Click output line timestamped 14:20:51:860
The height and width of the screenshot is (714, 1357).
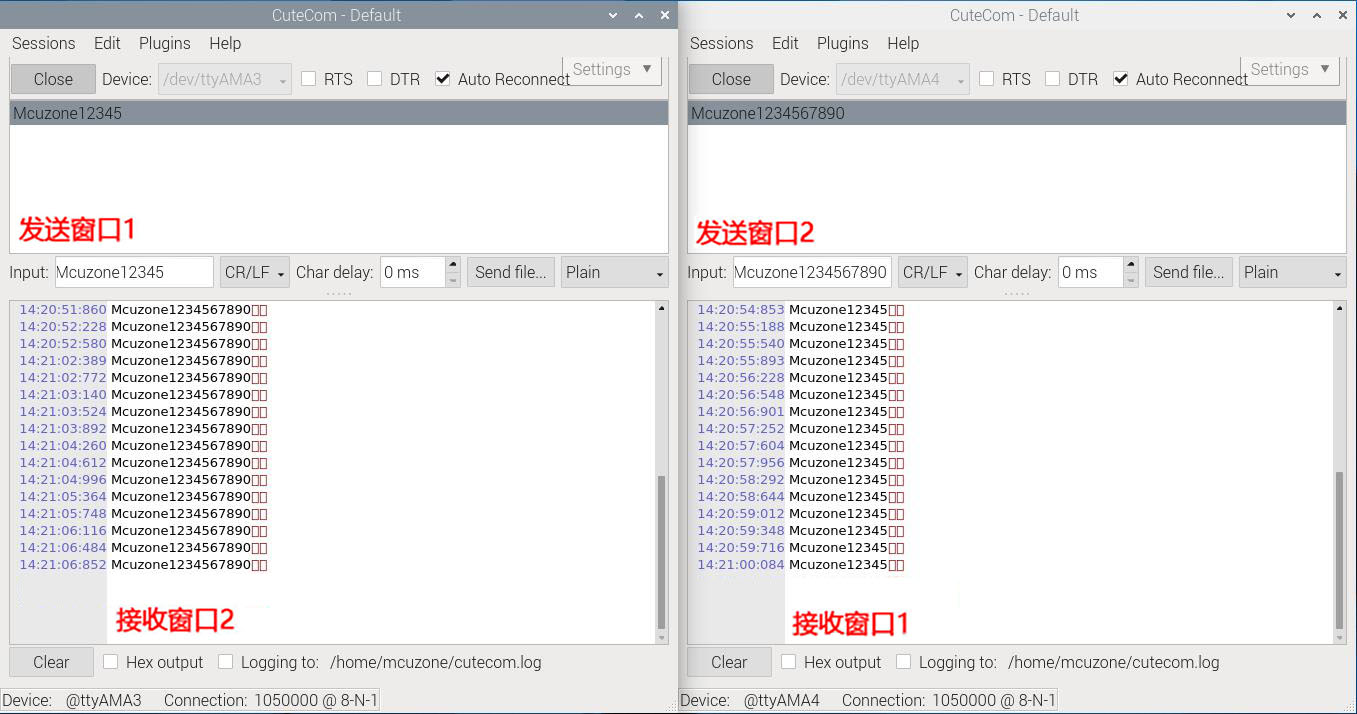[143, 310]
